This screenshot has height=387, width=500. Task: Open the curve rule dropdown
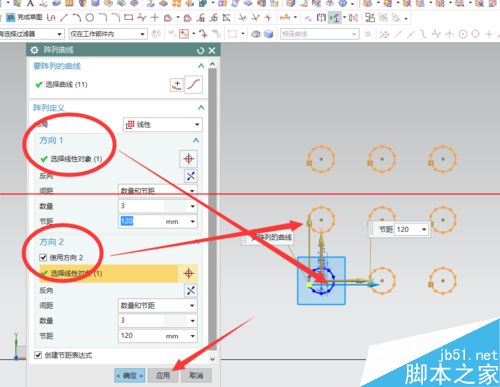(319, 34)
